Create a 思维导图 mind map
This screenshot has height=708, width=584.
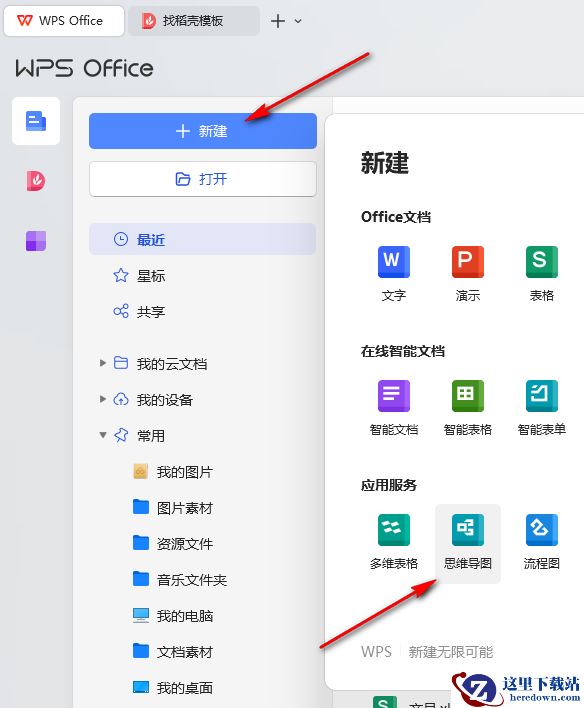[467, 543]
